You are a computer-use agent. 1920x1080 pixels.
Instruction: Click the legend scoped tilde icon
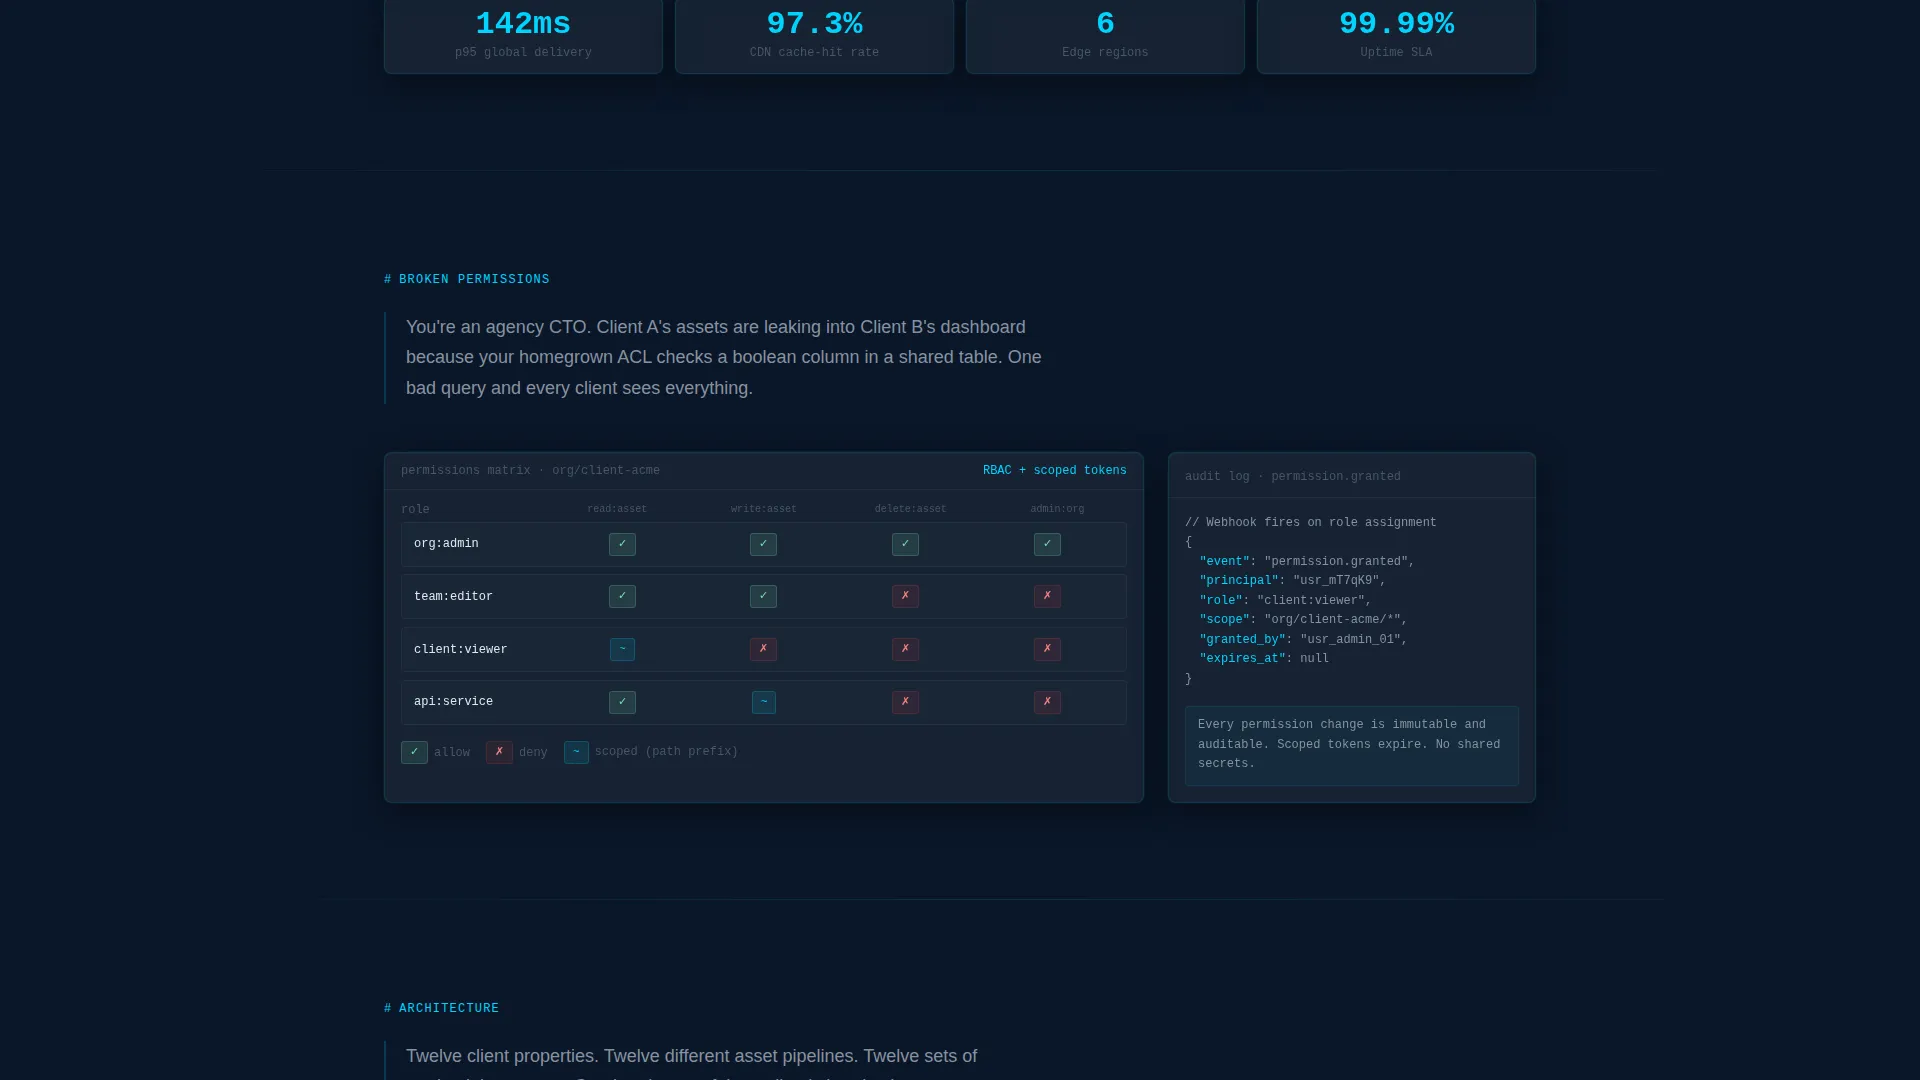click(576, 752)
